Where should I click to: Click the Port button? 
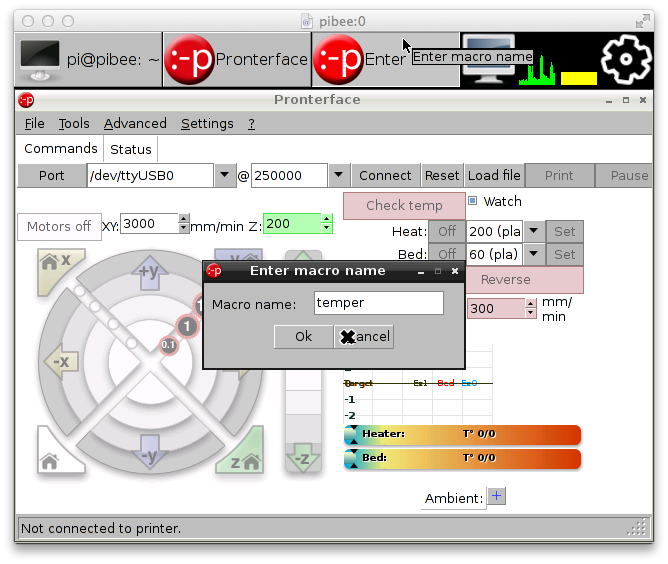coord(52,176)
